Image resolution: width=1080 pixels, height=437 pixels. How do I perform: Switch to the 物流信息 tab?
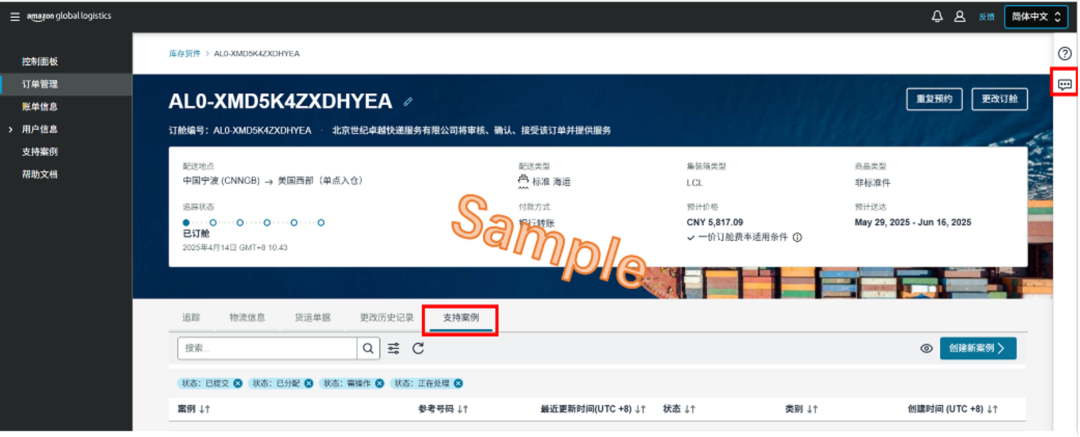(x=247, y=318)
